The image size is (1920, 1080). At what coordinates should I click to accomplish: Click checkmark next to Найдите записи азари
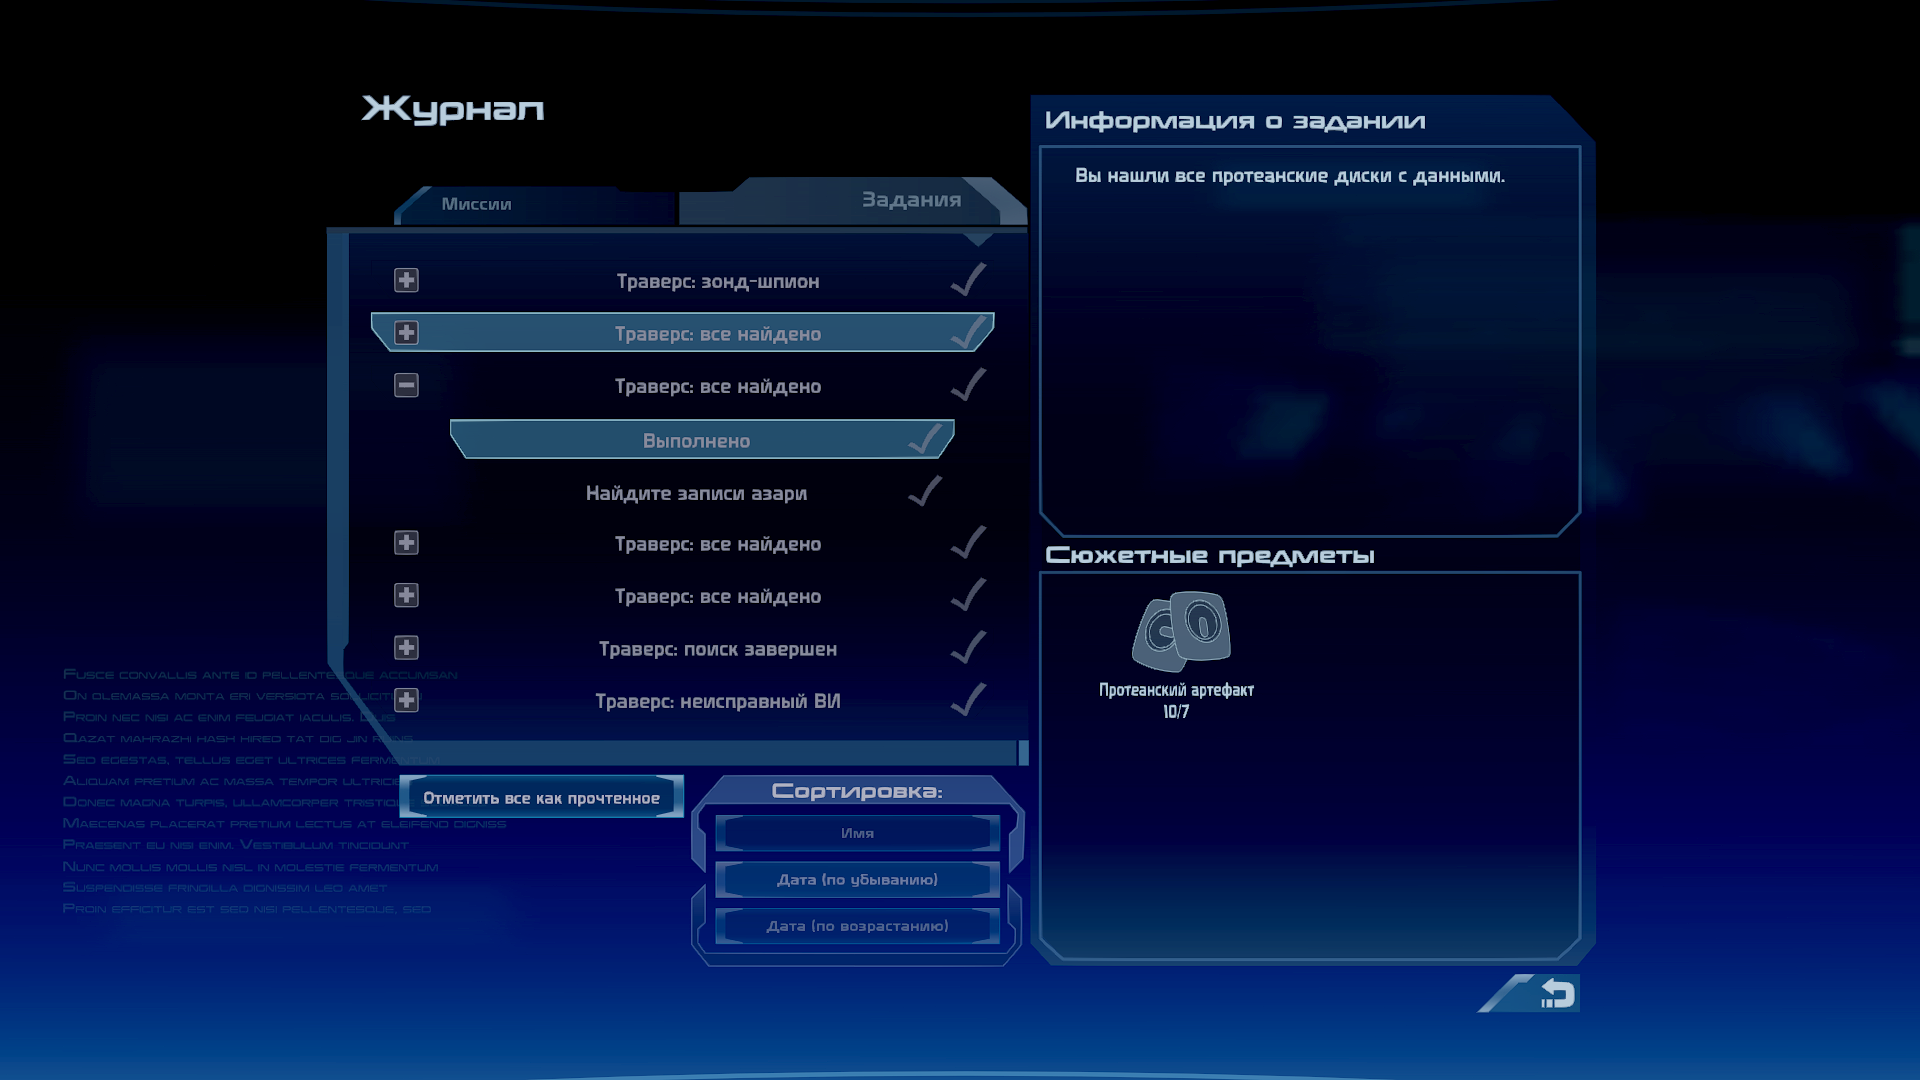926,492
